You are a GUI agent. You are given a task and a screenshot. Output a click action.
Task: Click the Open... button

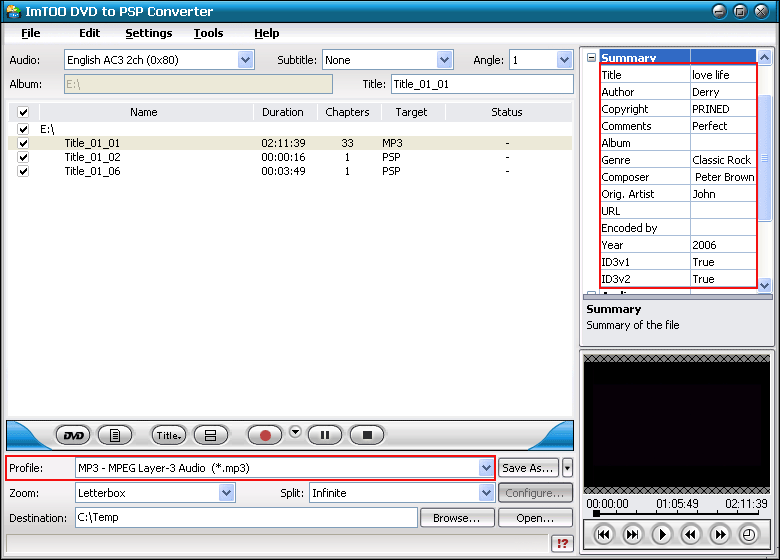(x=535, y=518)
